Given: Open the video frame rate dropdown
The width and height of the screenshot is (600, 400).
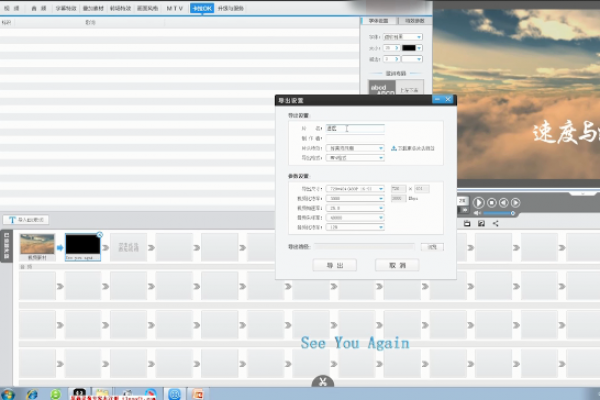Looking at the screenshot, I should (x=355, y=208).
